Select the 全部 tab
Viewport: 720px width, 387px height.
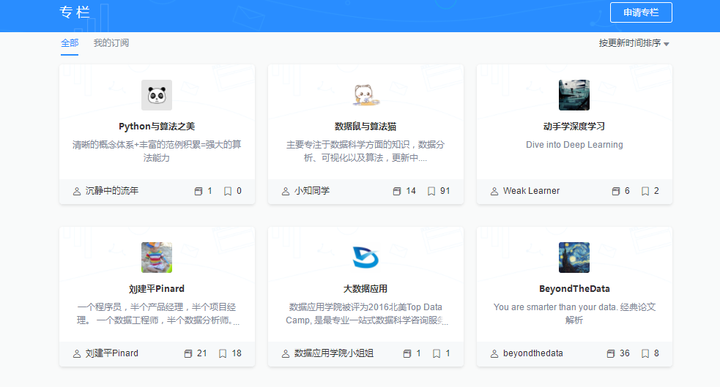pyautogui.click(x=70, y=43)
